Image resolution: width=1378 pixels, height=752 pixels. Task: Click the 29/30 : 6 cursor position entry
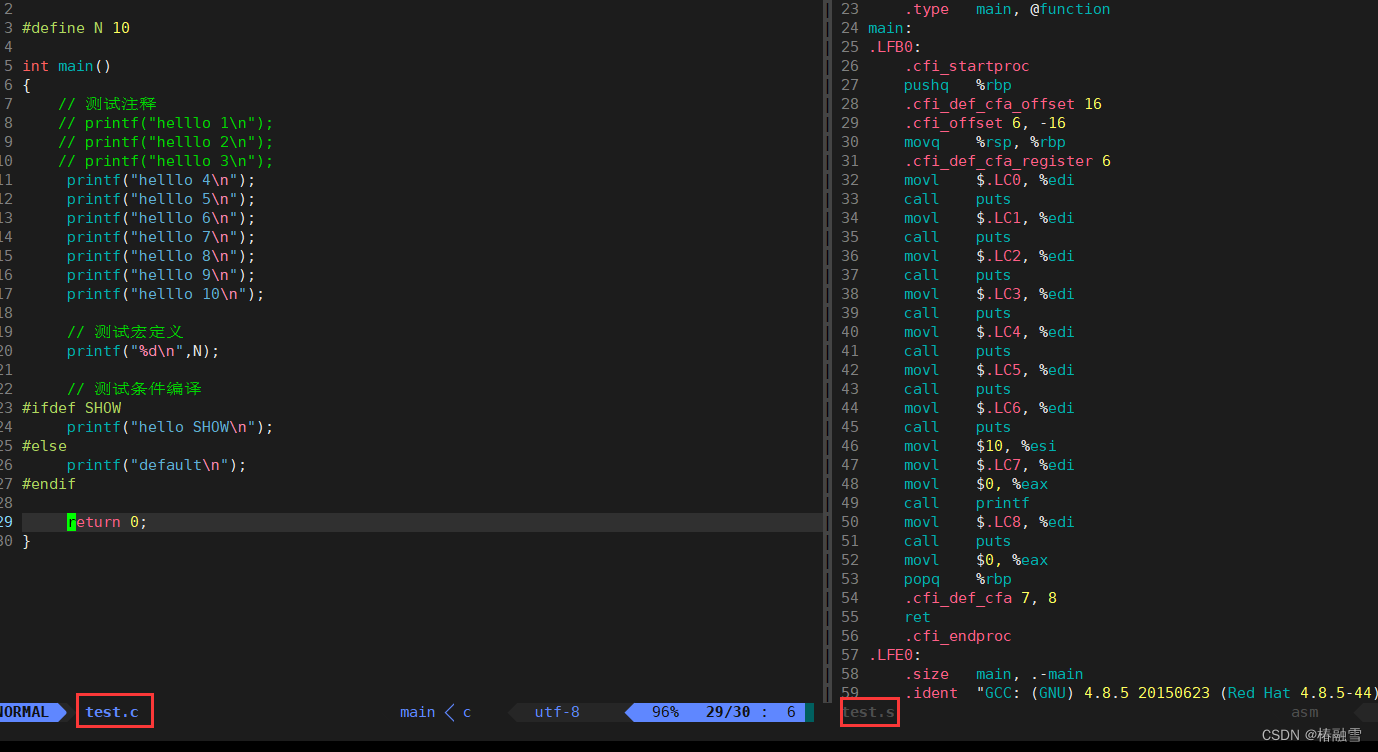[x=750, y=712]
